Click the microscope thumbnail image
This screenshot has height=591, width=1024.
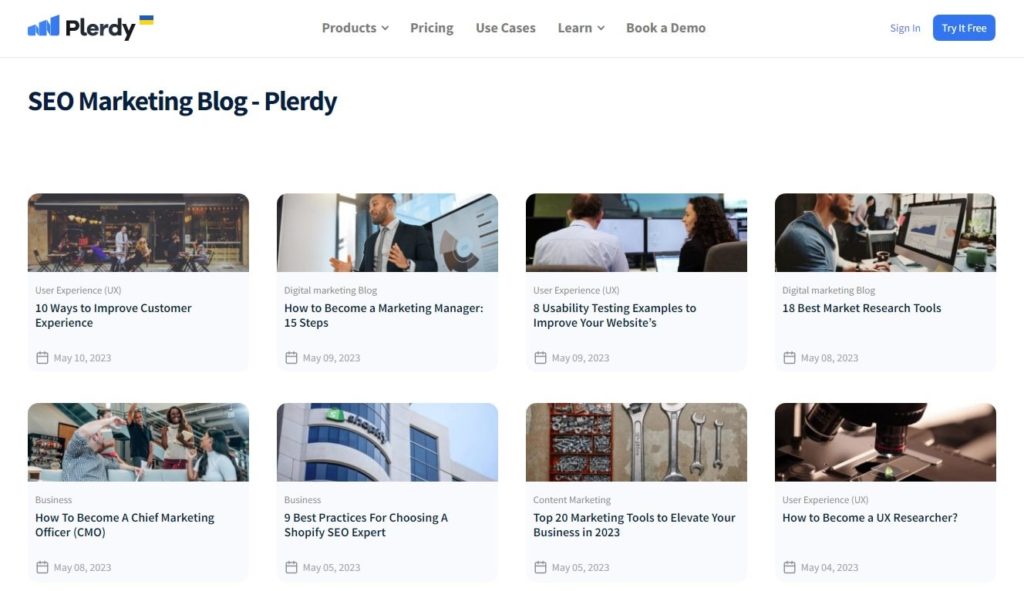pyautogui.click(x=885, y=442)
